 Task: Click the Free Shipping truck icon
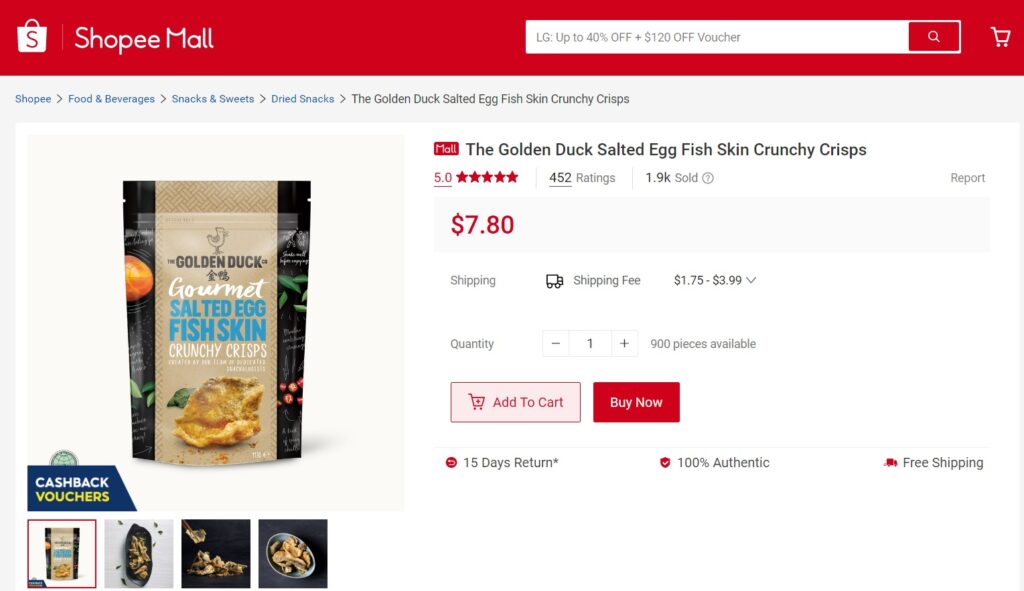(890, 463)
